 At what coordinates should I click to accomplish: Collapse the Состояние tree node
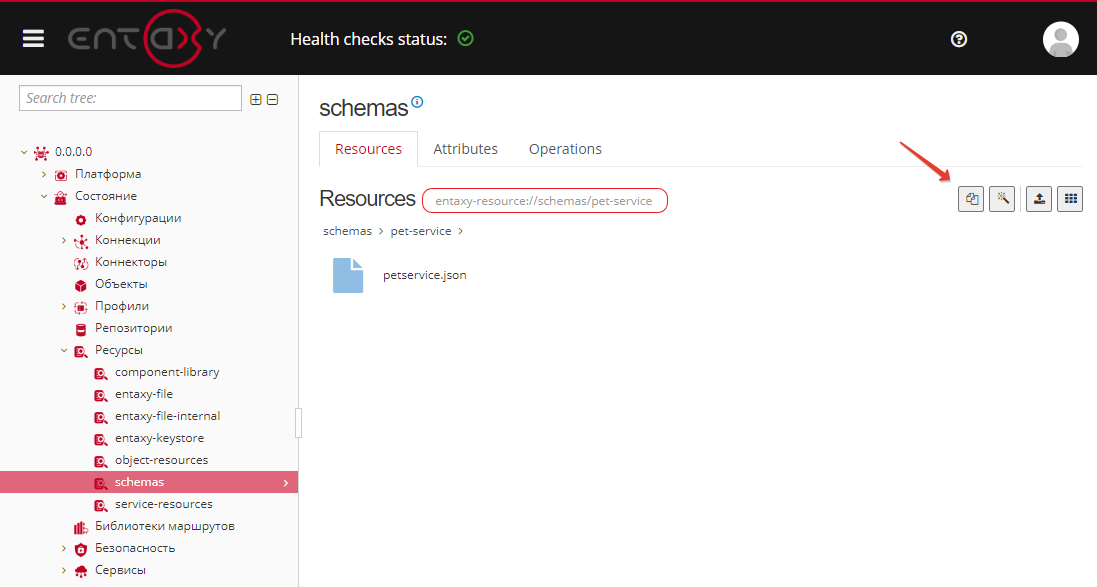(x=44, y=196)
